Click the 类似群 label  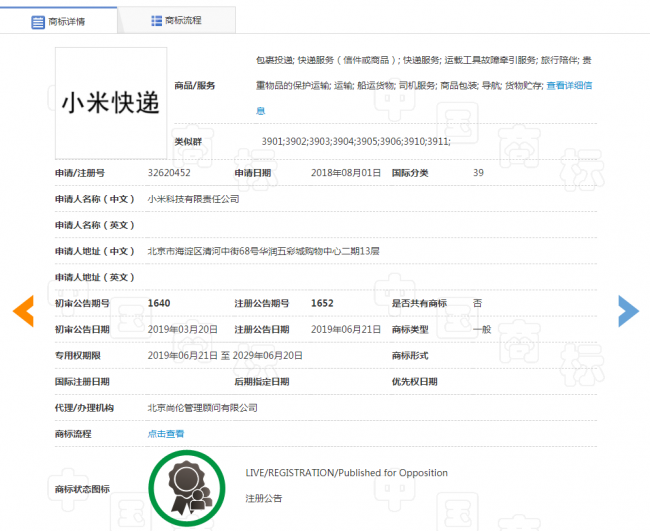tap(188, 142)
